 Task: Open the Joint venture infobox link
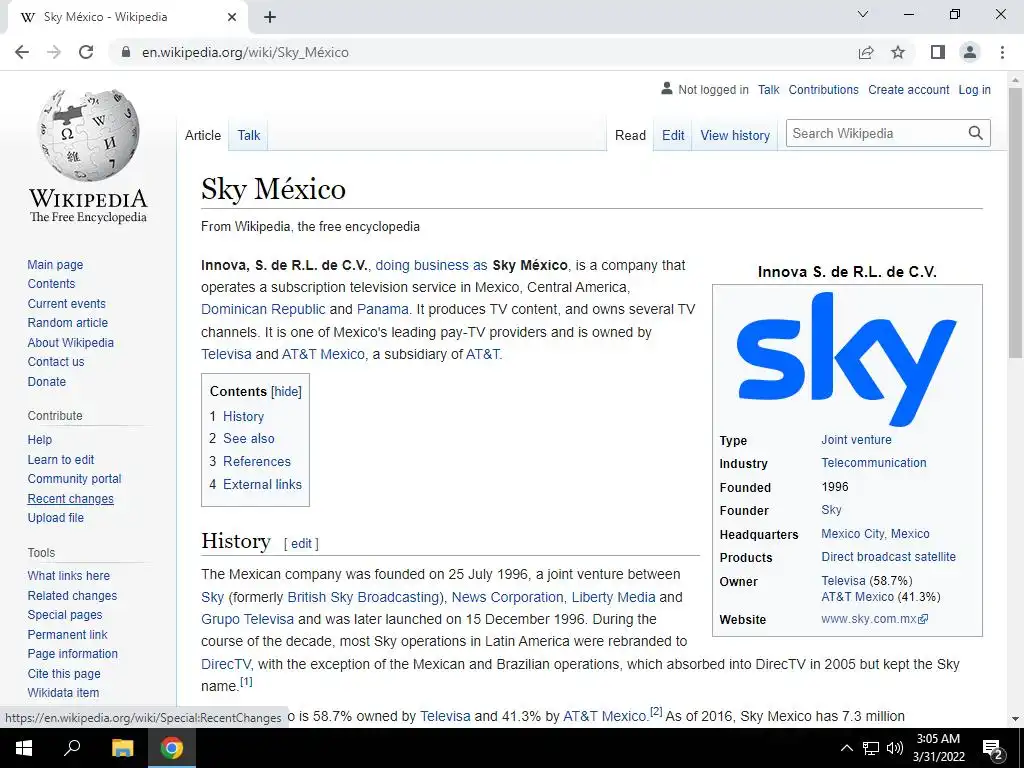[856, 440]
